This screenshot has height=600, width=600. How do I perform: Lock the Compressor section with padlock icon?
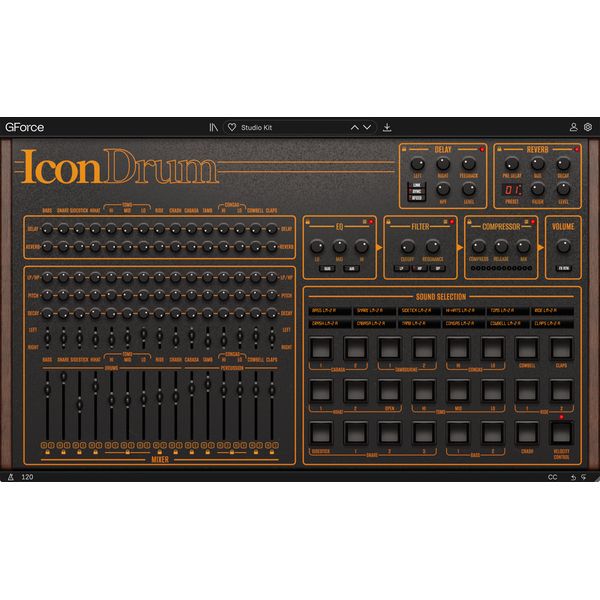click(469, 222)
